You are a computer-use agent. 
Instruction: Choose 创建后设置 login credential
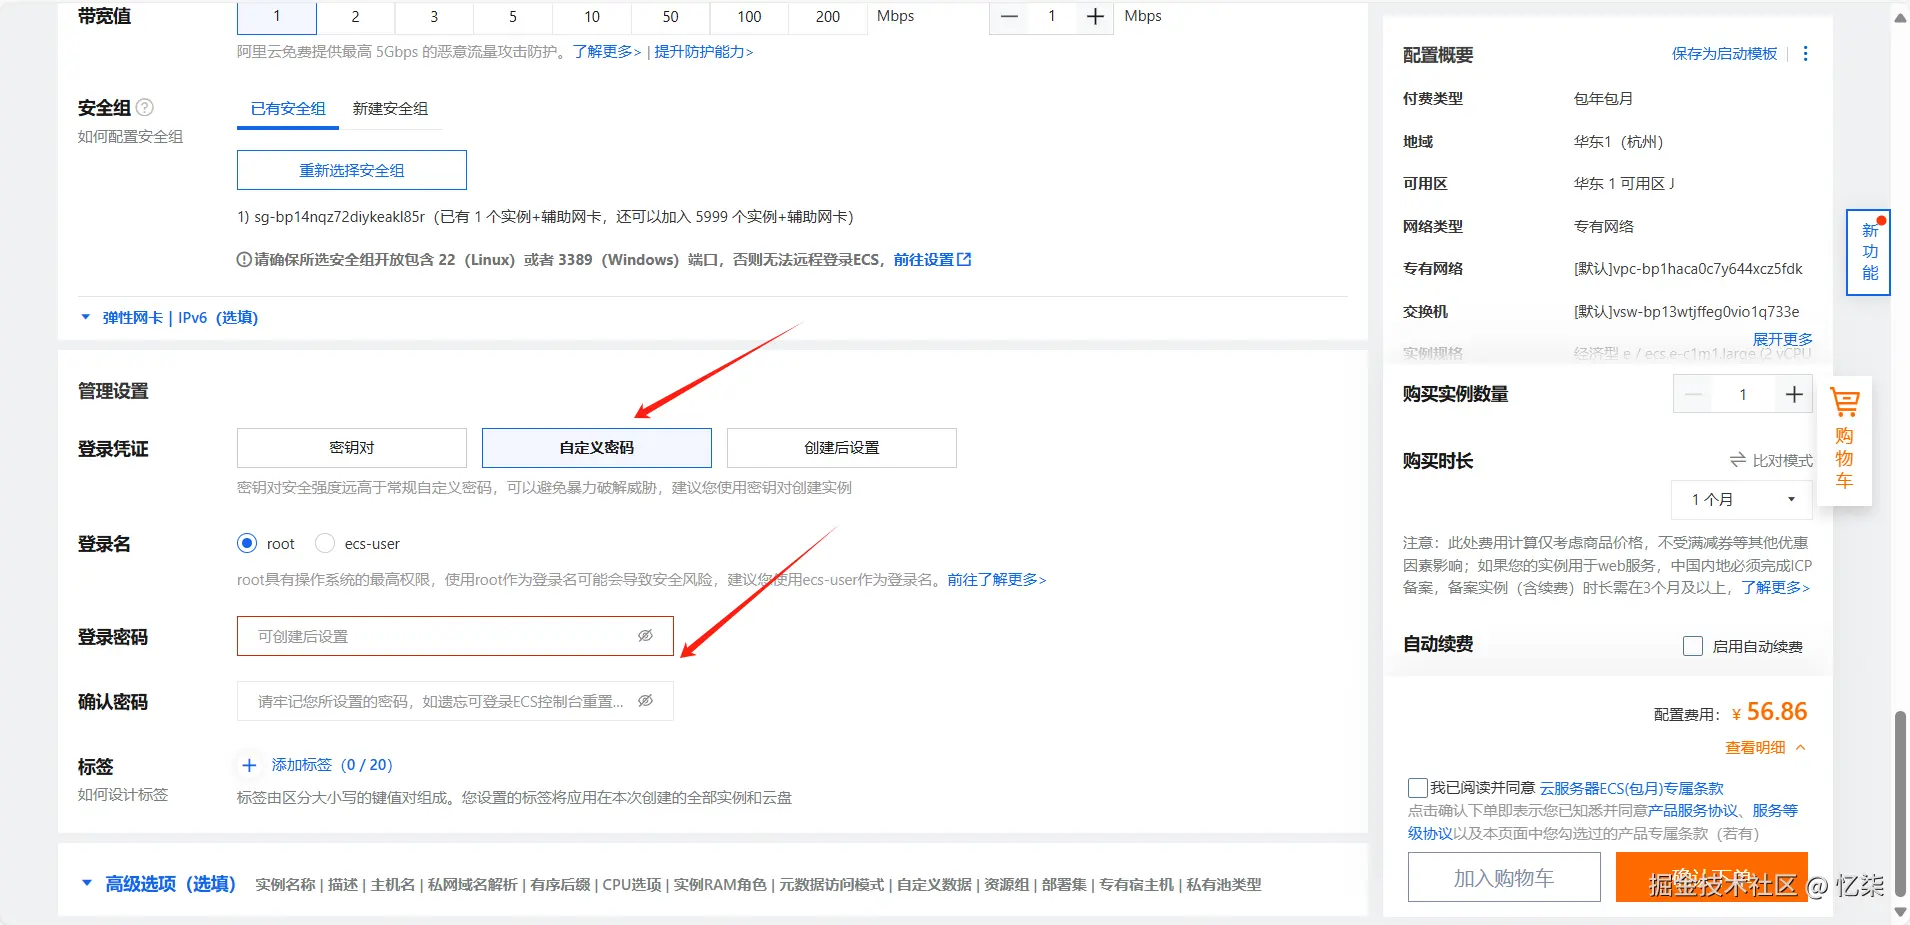tap(842, 448)
